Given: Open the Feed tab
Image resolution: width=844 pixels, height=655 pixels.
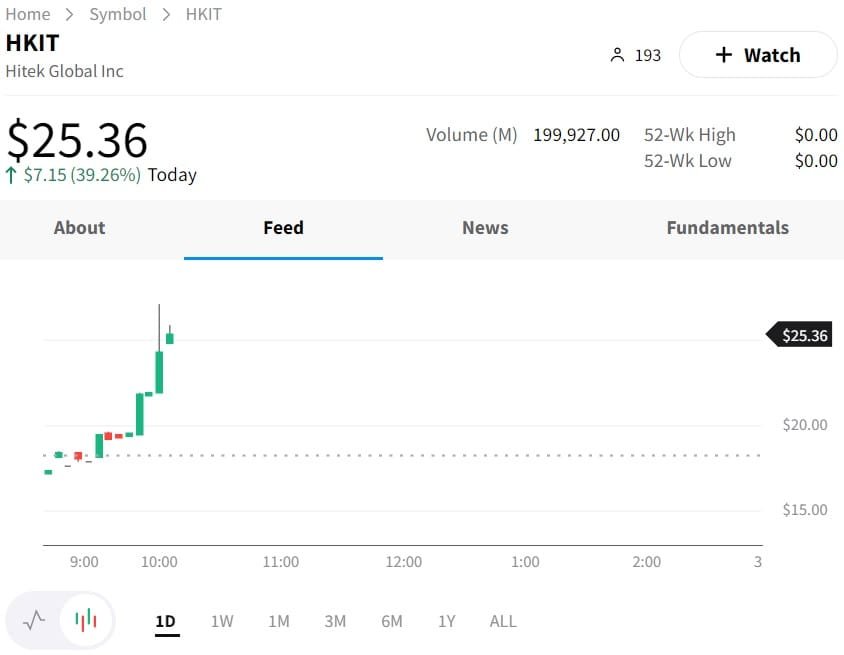Looking at the screenshot, I should 283,228.
